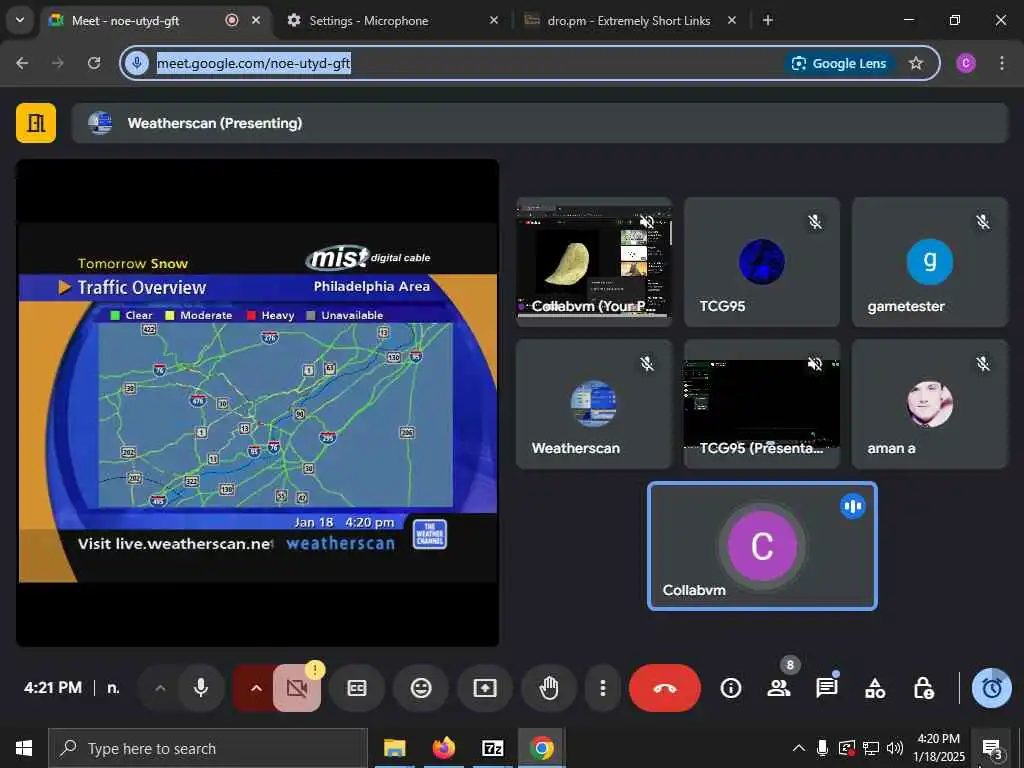Viewport: 1024px width, 768px height.
Task: Open 7-Zip from taskbar
Action: 492,748
